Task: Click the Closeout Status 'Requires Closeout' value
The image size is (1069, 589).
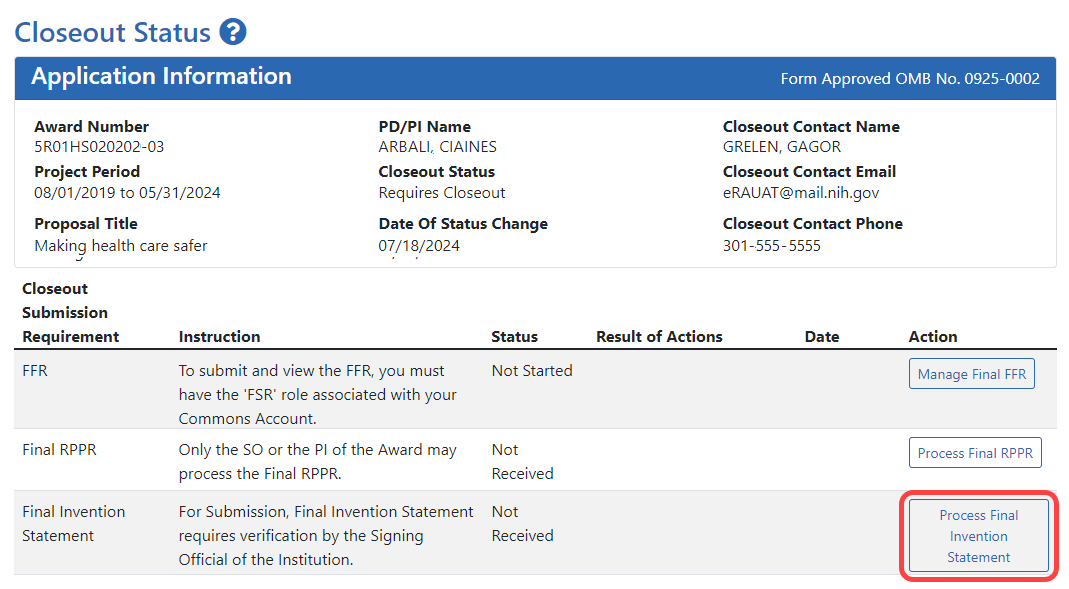Action: click(441, 192)
